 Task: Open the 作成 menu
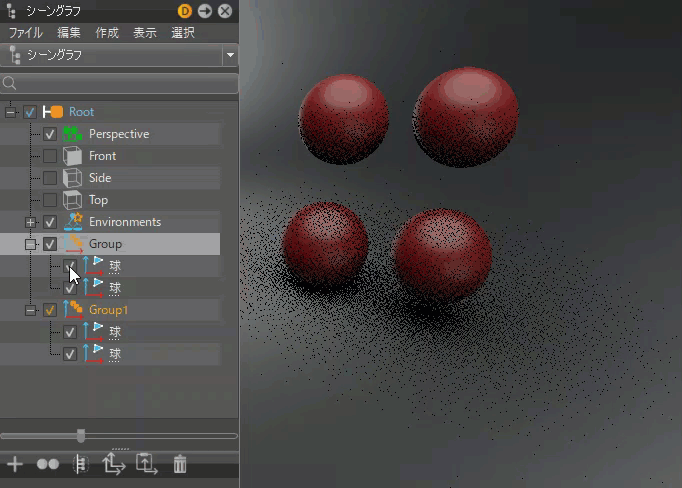[x=107, y=33]
